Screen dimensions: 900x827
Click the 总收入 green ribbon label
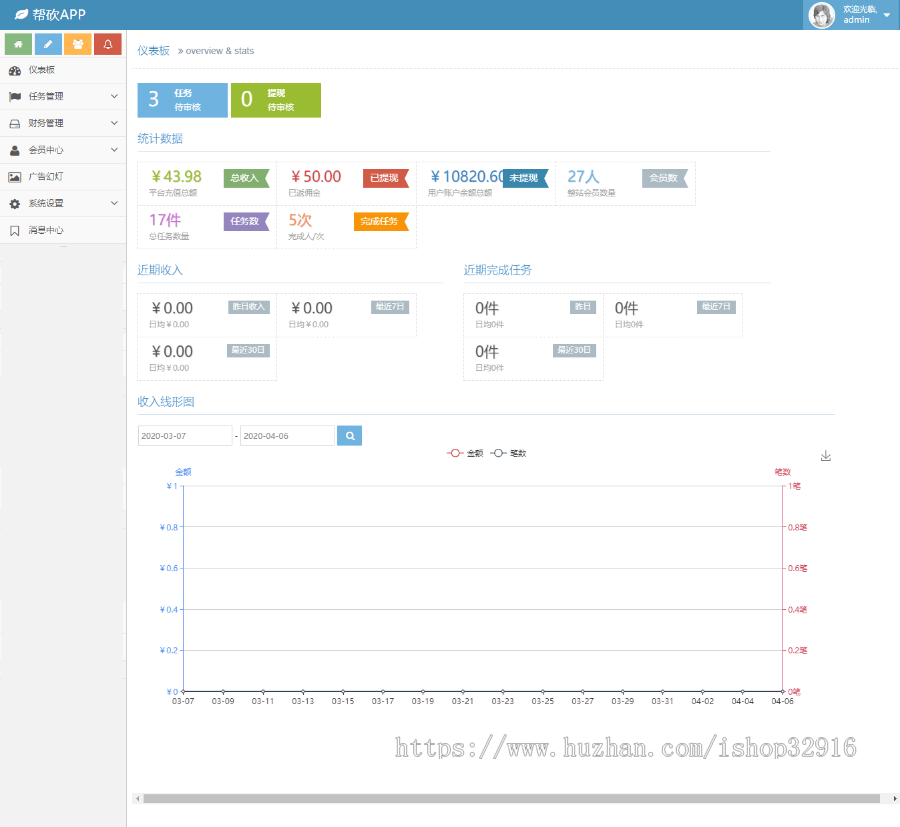(x=247, y=178)
